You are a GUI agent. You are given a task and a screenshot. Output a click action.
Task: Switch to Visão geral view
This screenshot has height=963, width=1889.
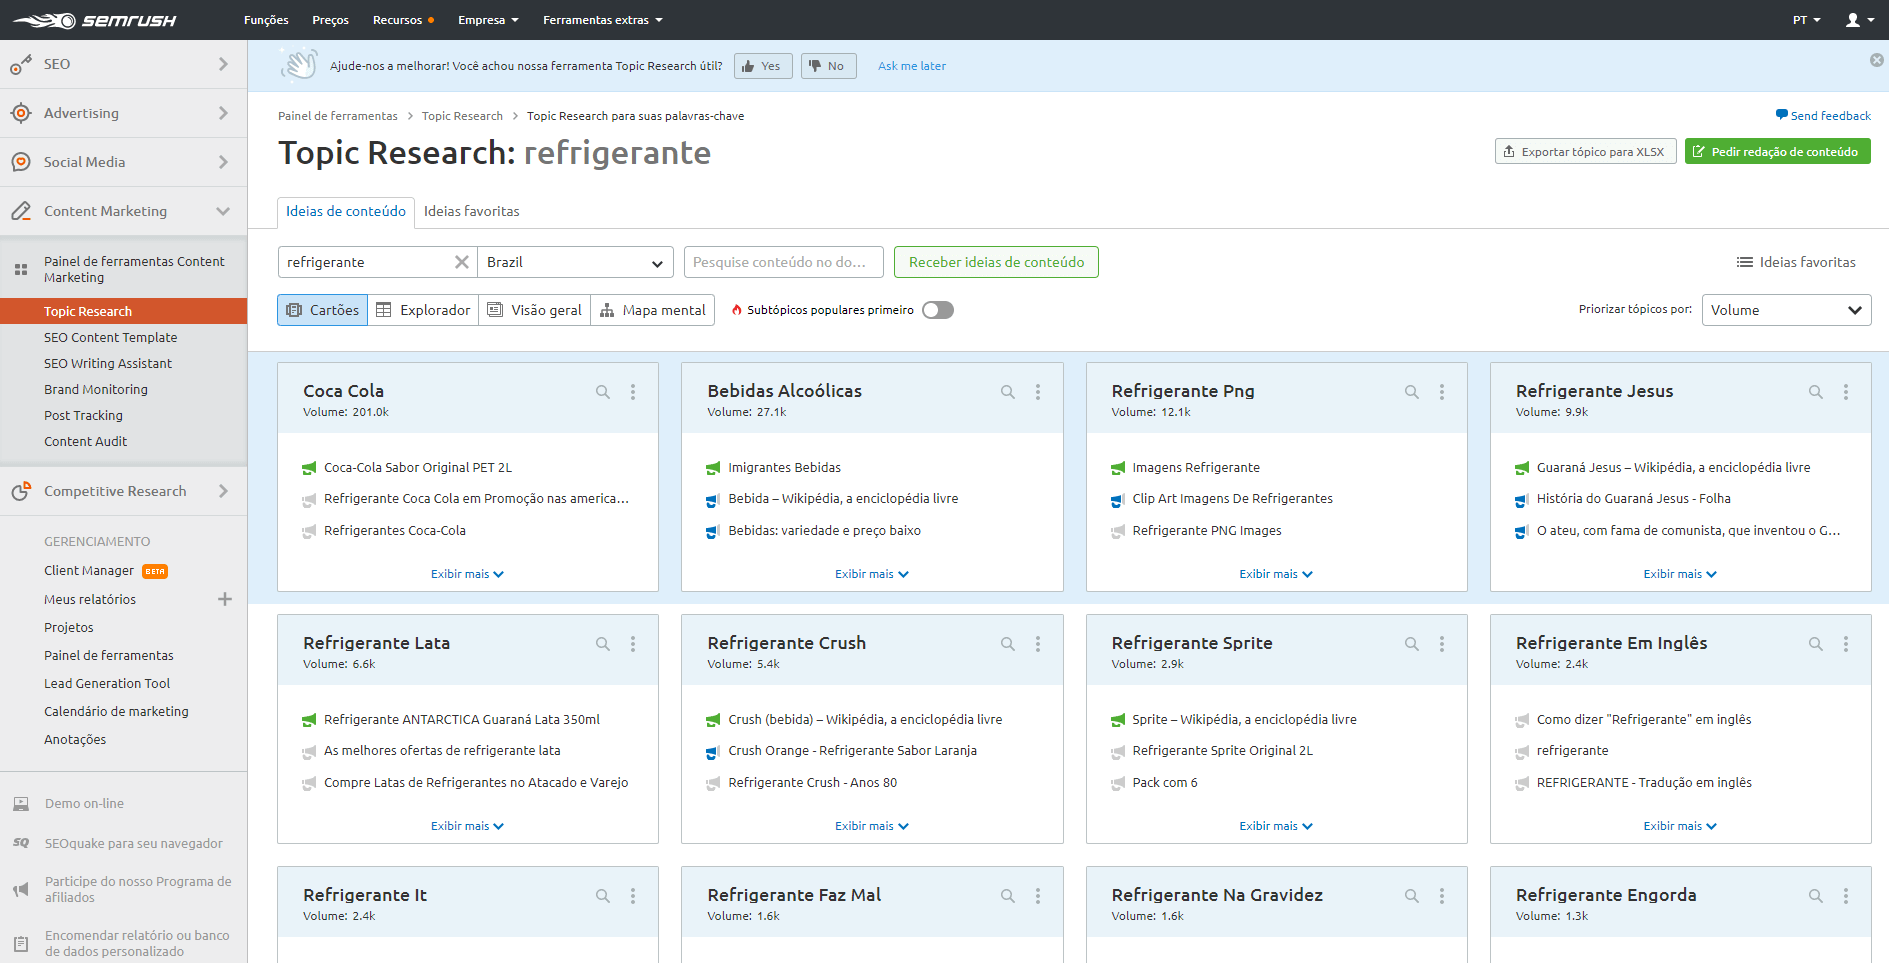534,310
